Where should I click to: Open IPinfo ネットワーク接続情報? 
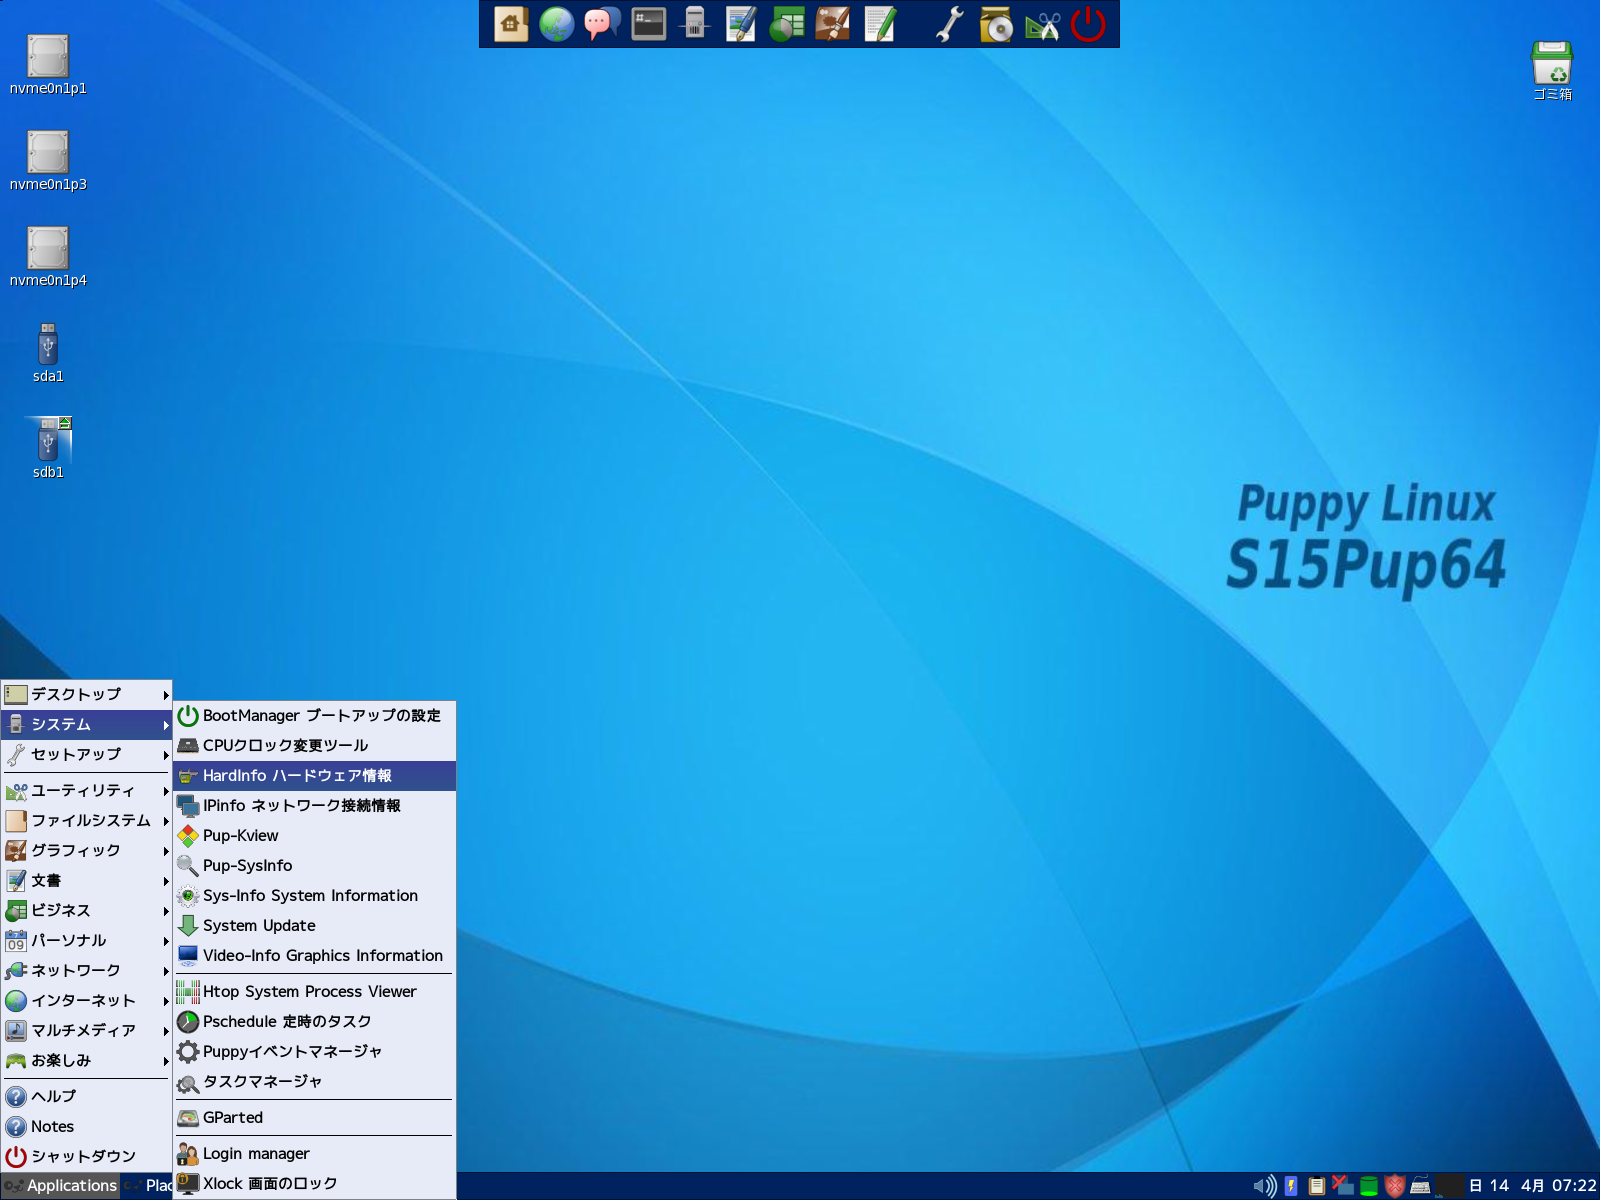coord(315,806)
